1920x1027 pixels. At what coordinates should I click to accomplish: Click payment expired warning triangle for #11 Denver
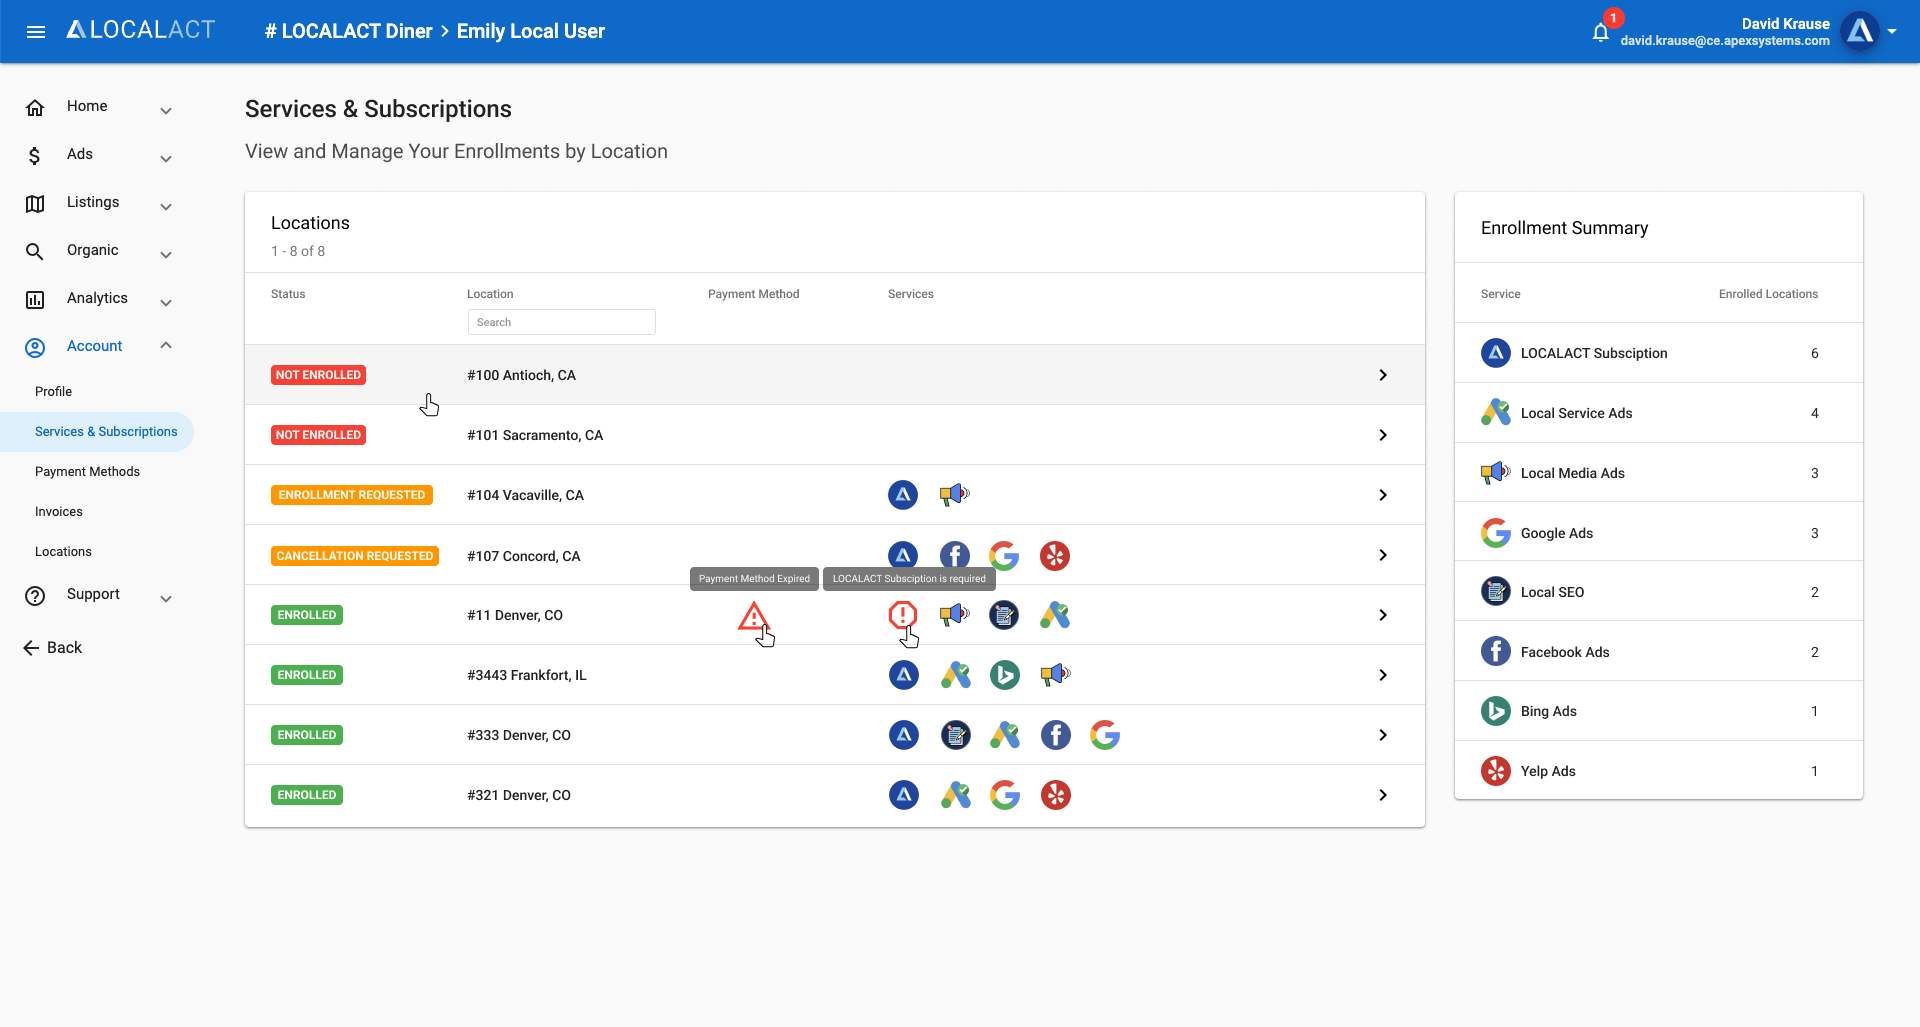click(x=753, y=615)
